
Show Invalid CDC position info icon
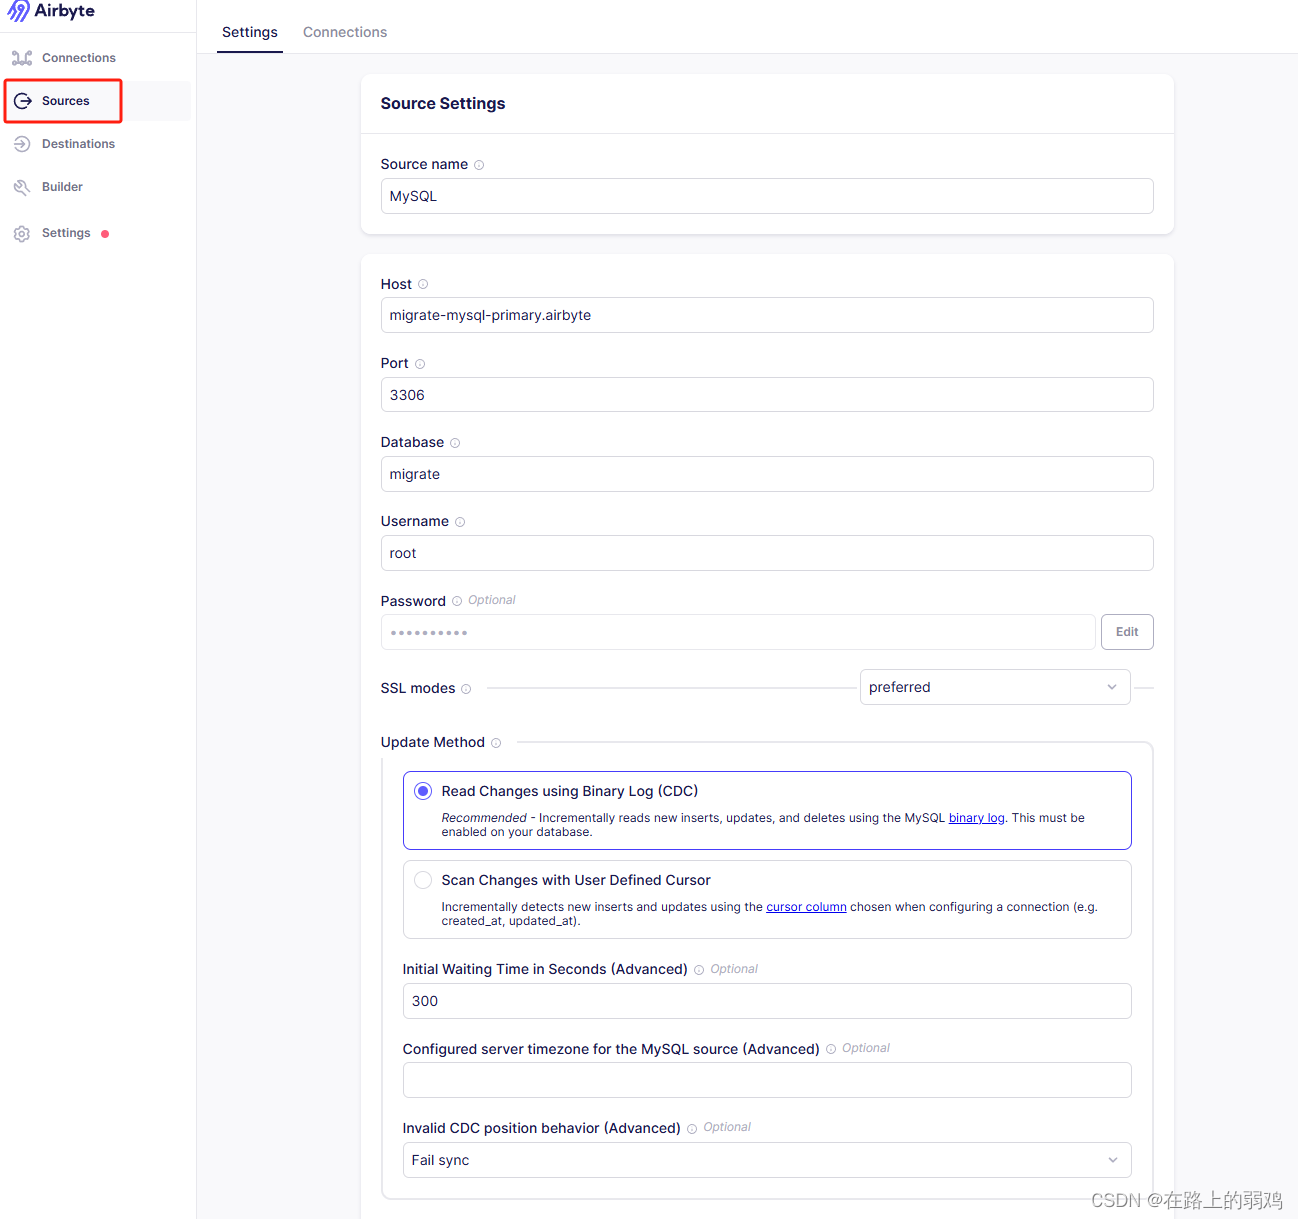pyautogui.click(x=692, y=1129)
